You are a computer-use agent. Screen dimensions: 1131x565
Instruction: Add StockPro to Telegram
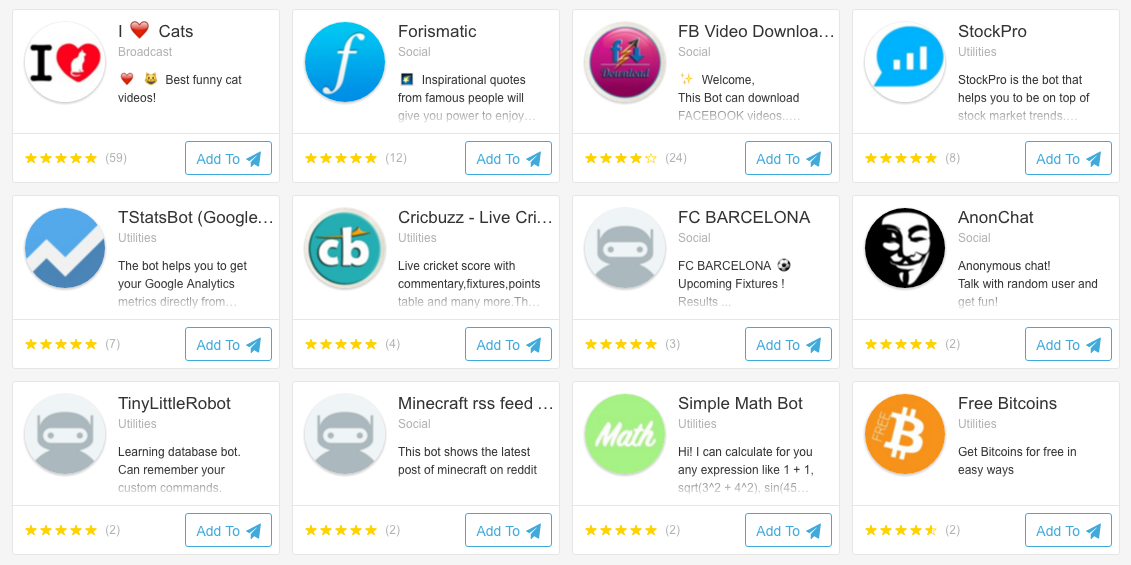(1068, 158)
